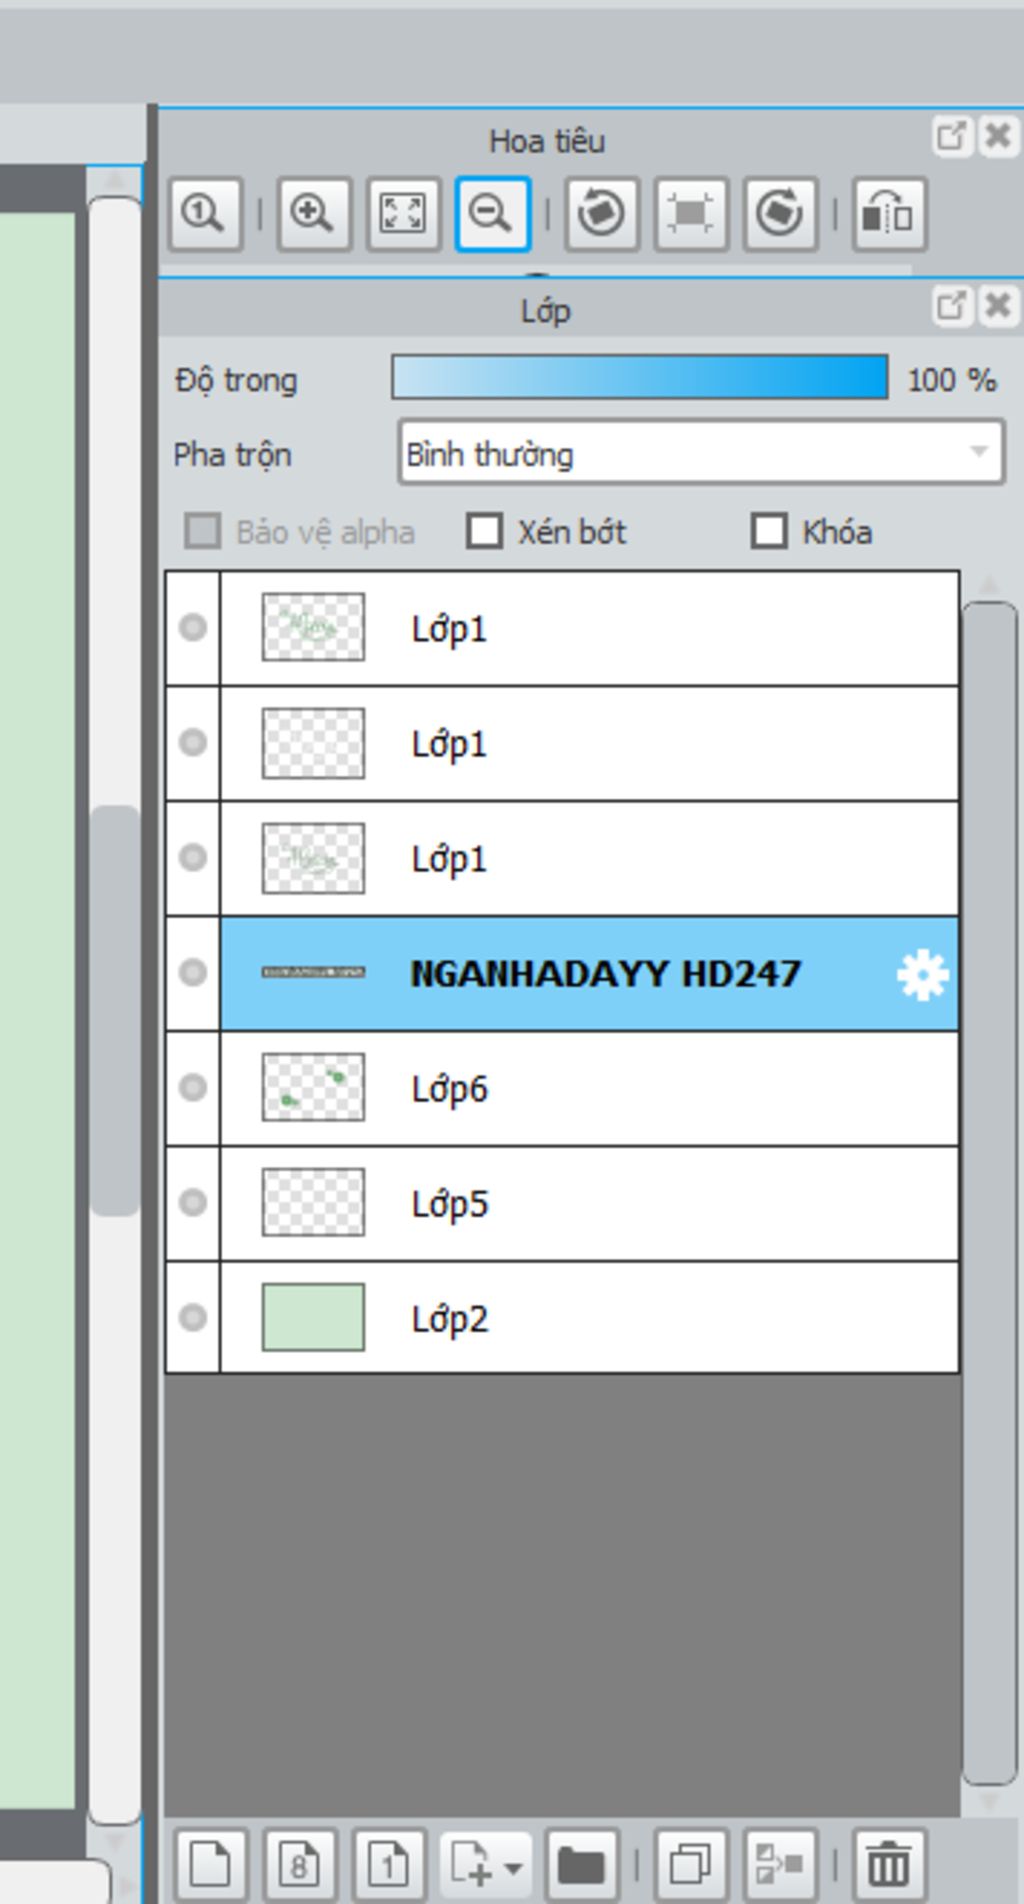Rotate canvas right icon

click(780, 213)
